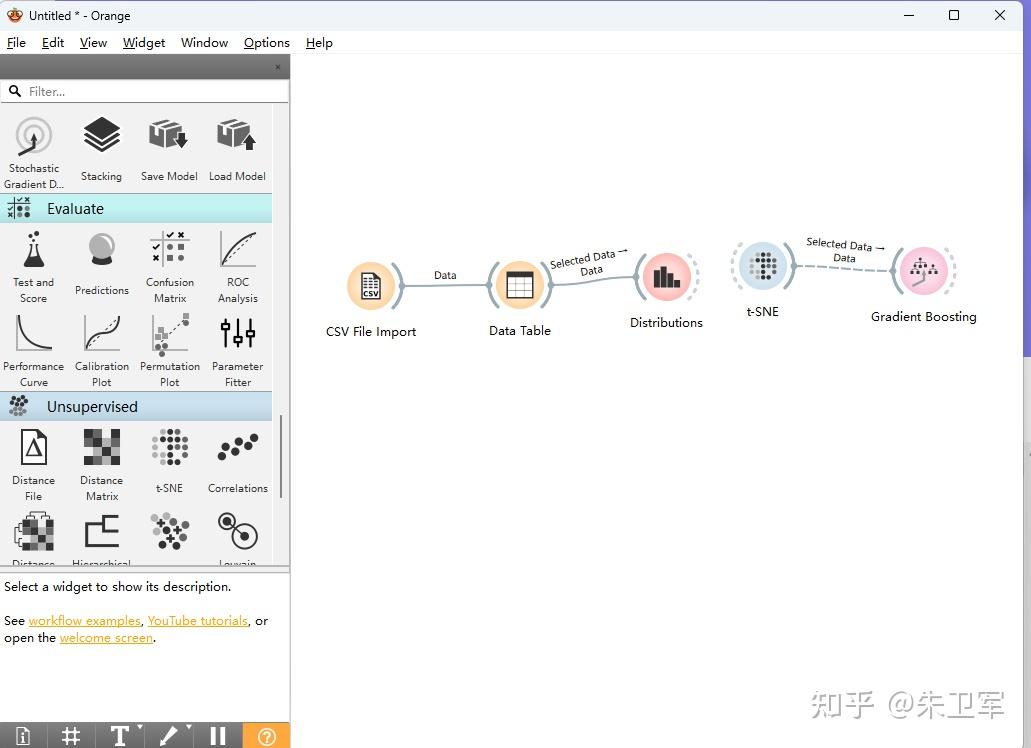The height and width of the screenshot is (748, 1031).
Task: Select the Stochastic Gradient Descent widget
Action: [x=34, y=153]
